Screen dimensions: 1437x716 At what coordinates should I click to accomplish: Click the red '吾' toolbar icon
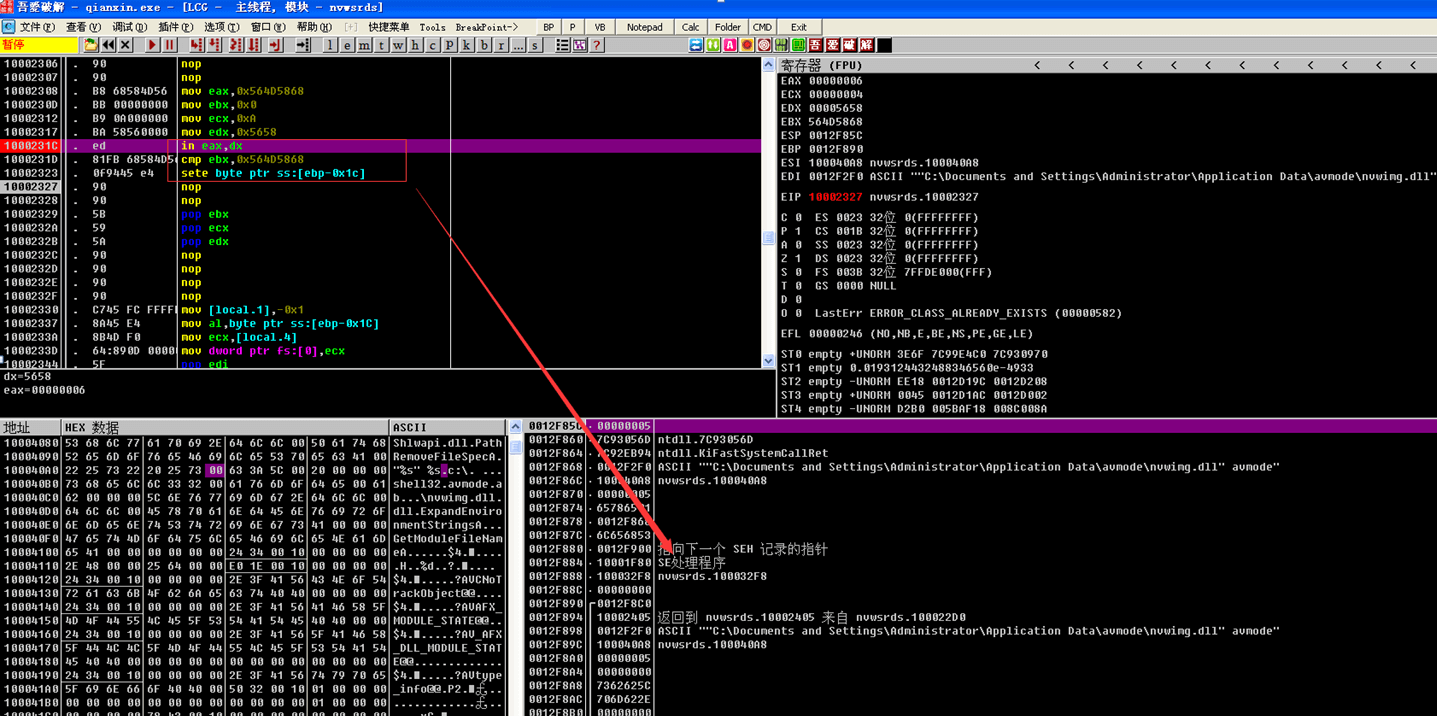point(815,45)
